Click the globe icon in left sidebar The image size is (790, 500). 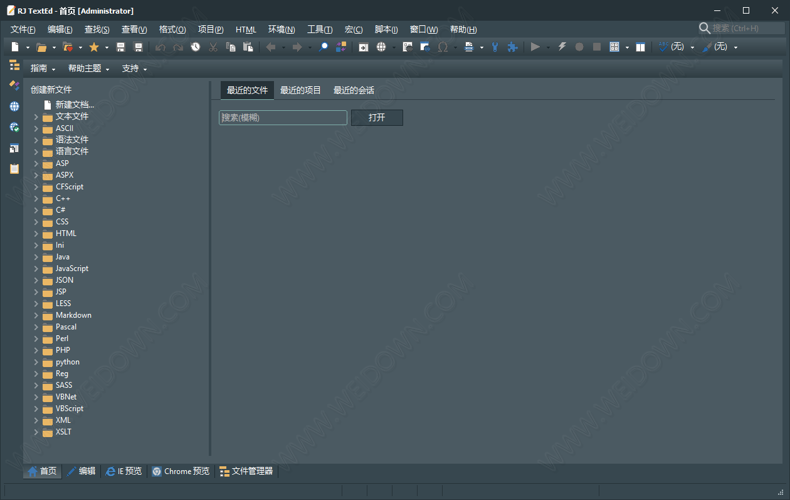coord(15,106)
